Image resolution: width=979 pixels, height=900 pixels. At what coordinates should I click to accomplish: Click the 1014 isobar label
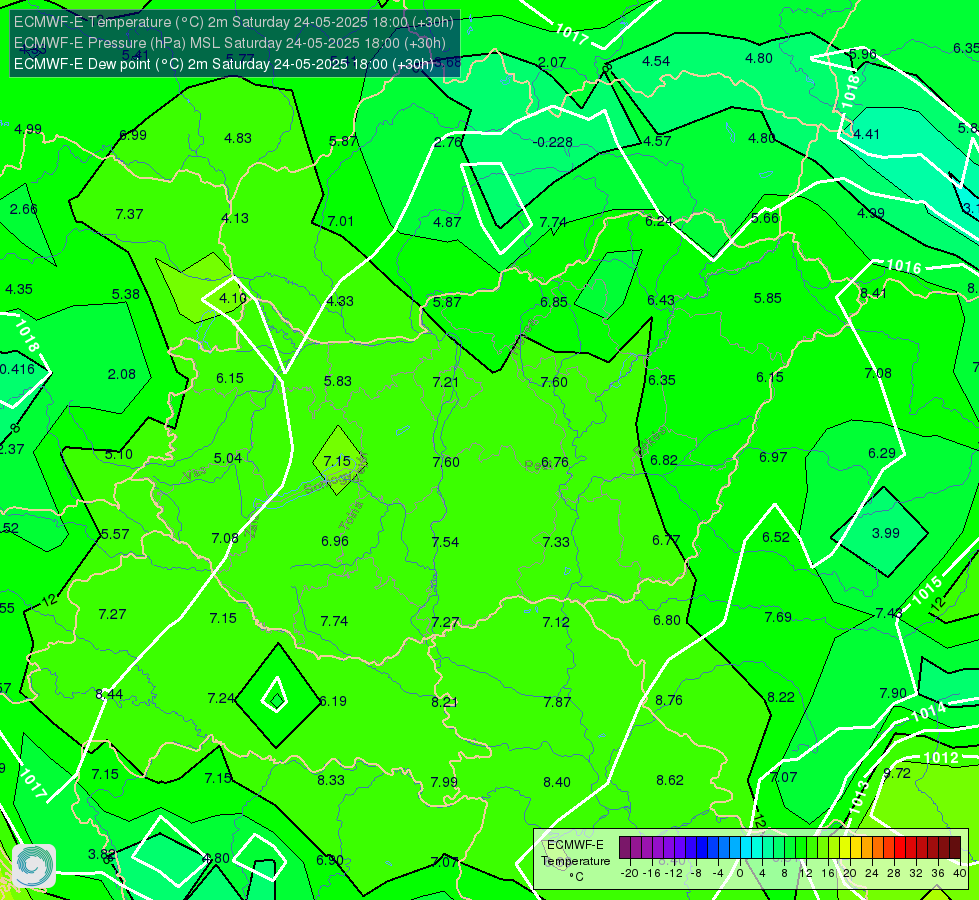(928, 711)
